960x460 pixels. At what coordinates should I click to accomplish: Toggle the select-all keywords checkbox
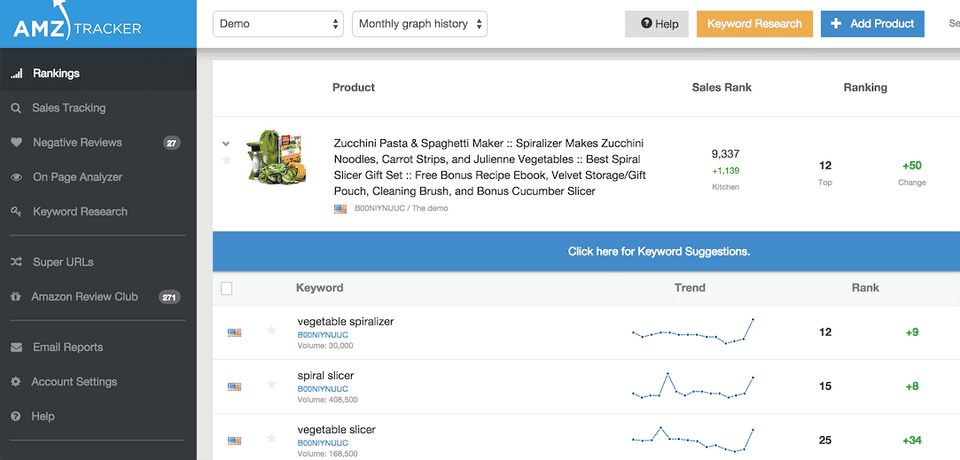pos(226,288)
